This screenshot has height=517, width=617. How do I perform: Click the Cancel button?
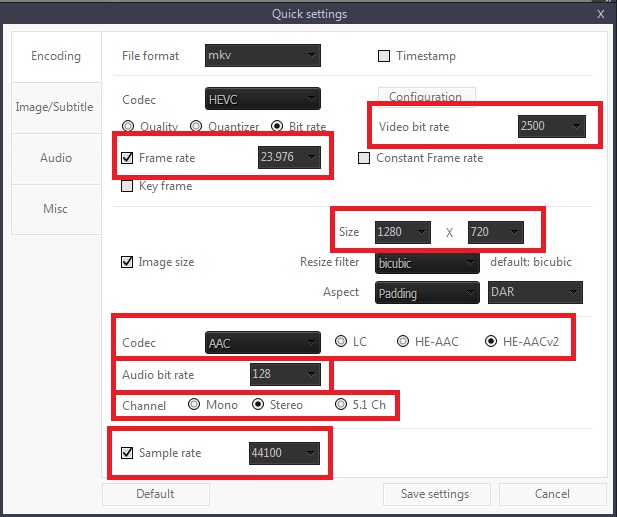[x=552, y=494]
